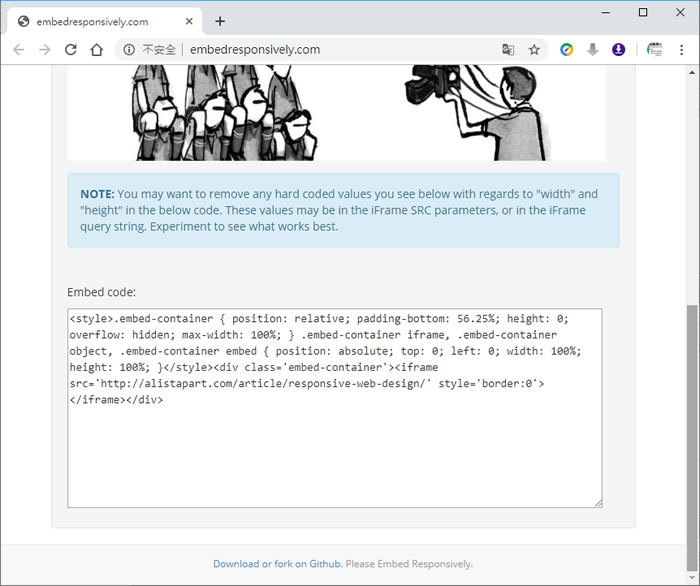Click 'Please Embed Responsively.' footer text
The width and height of the screenshot is (700, 586).
coord(409,564)
